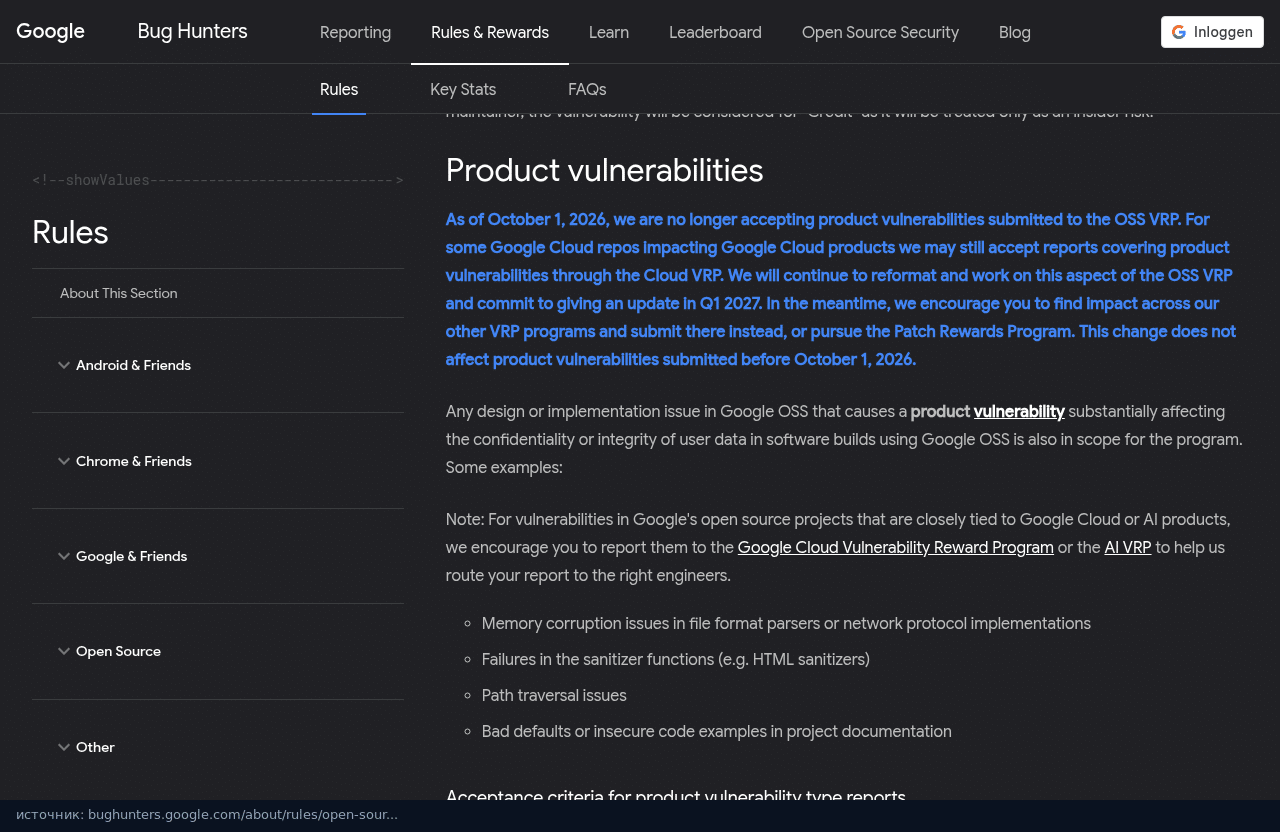Expand the Other section chevron

(64, 747)
